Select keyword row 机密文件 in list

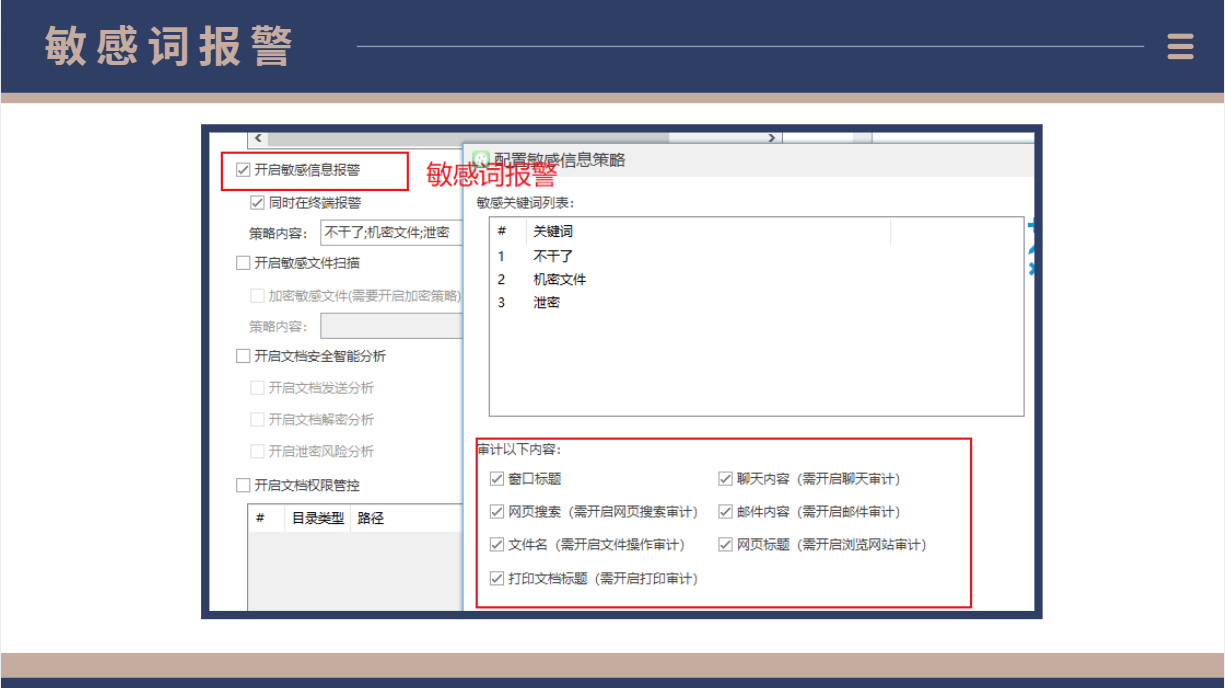(x=559, y=279)
